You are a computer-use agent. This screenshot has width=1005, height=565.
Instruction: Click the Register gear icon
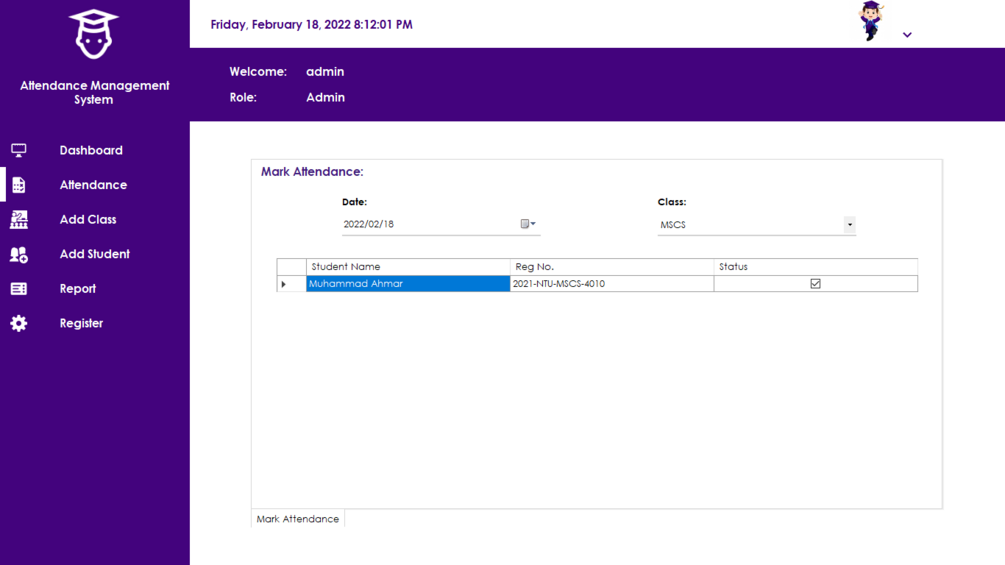pyautogui.click(x=19, y=323)
